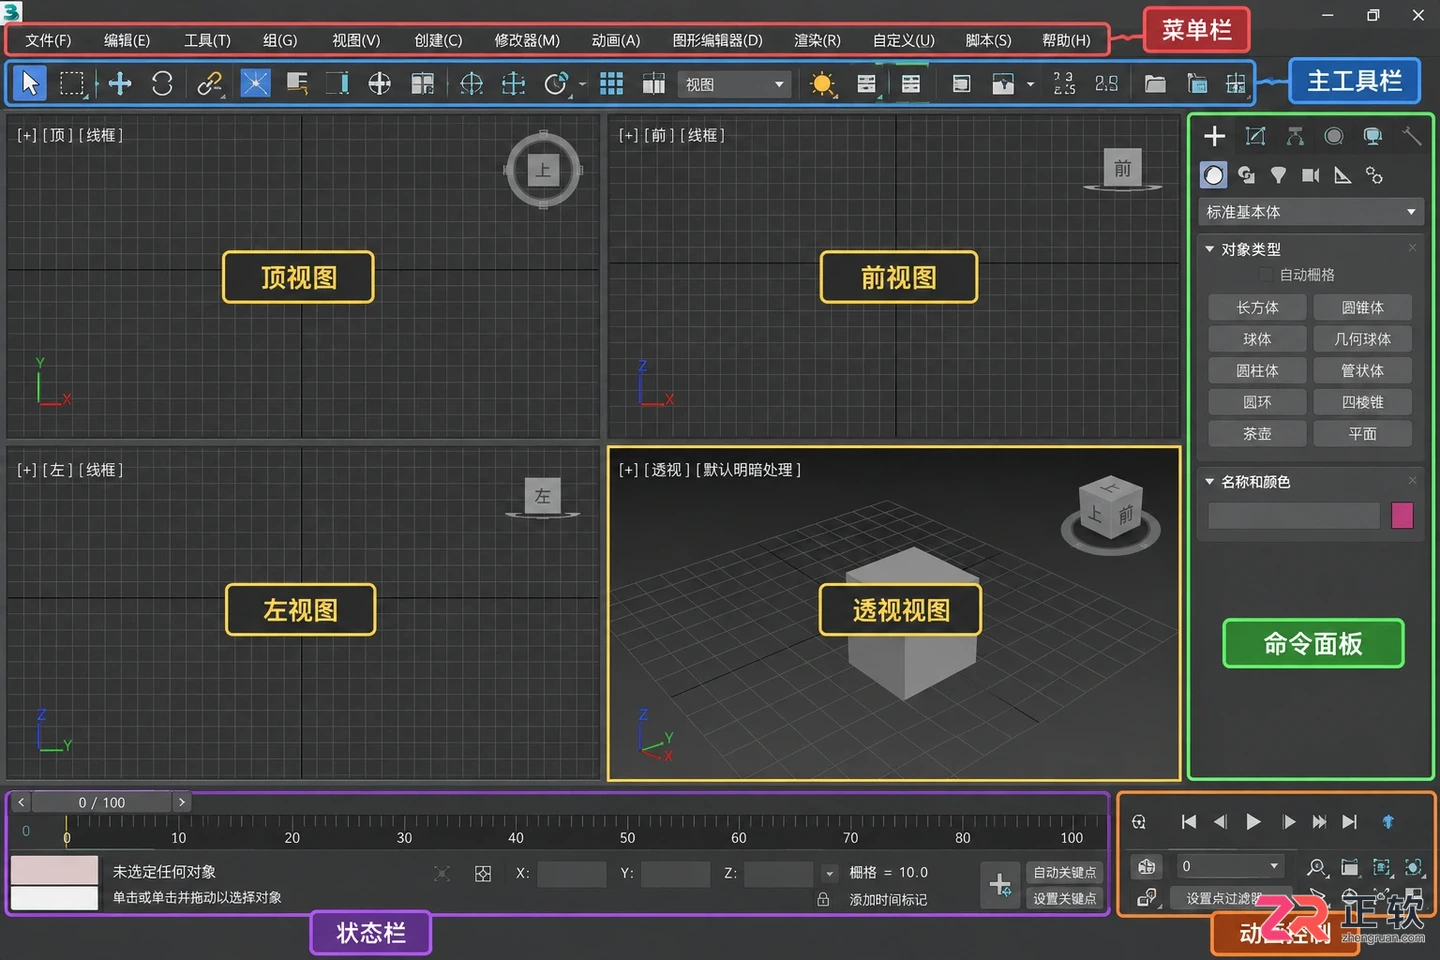This screenshot has height=960, width=1440.
Task: Open the pink object color swatch
Action: pos(1402,516)
